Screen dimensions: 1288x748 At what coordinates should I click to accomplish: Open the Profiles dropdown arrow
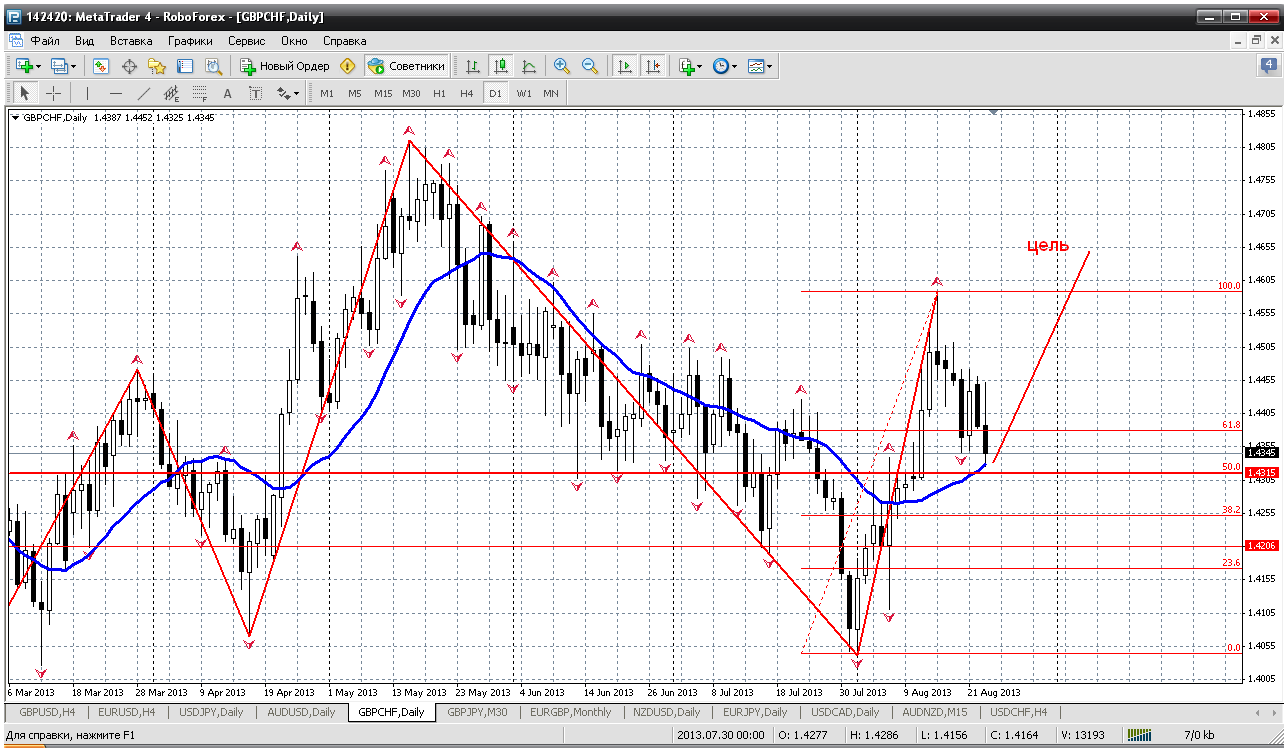(x=73, y=66)
